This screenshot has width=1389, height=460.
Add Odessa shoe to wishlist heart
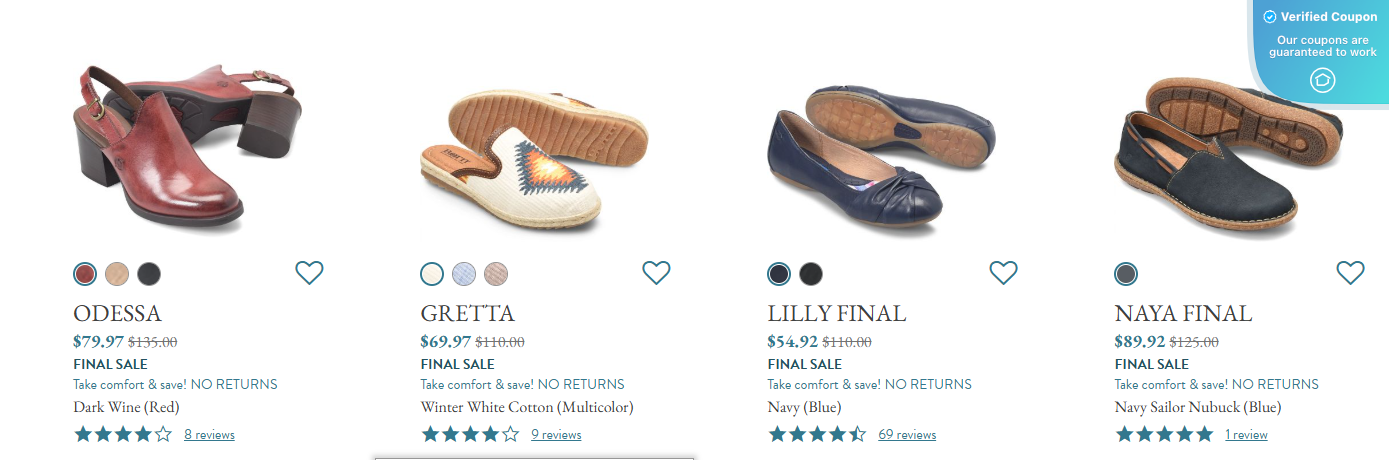click(x=309, y=272)
